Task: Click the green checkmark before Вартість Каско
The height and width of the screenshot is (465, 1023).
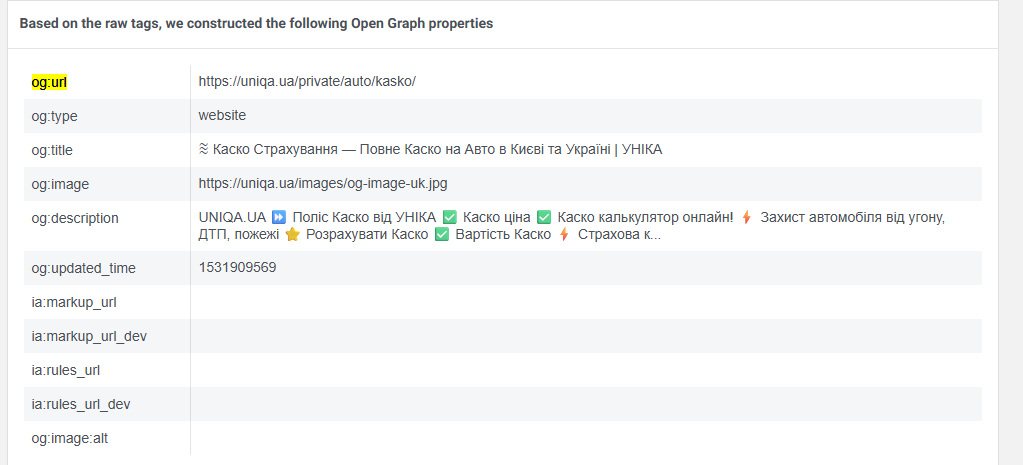Action: (441, 235)
